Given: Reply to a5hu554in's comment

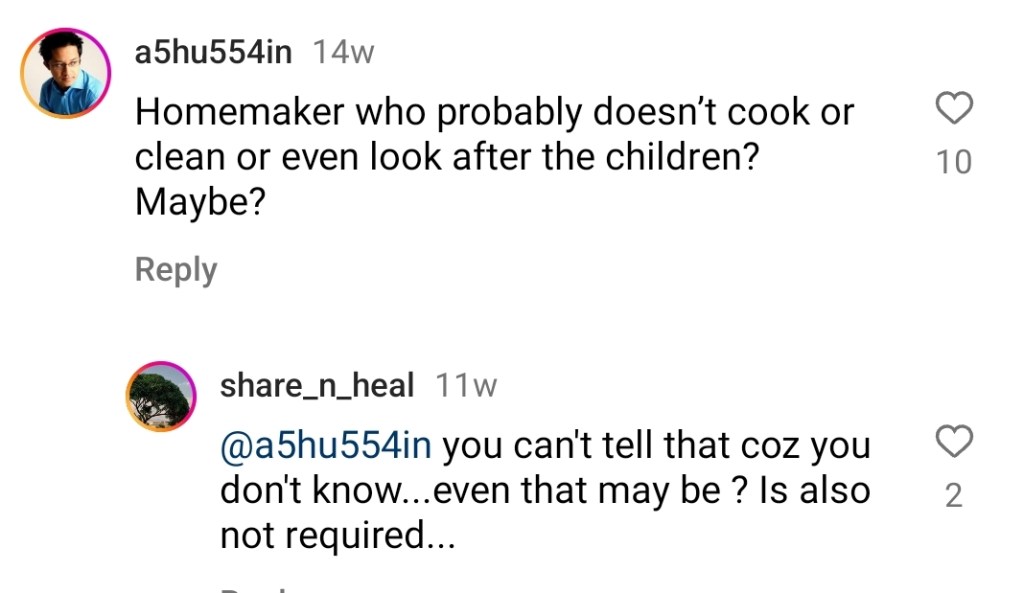Looking at the screenshot, I should 176,270.
